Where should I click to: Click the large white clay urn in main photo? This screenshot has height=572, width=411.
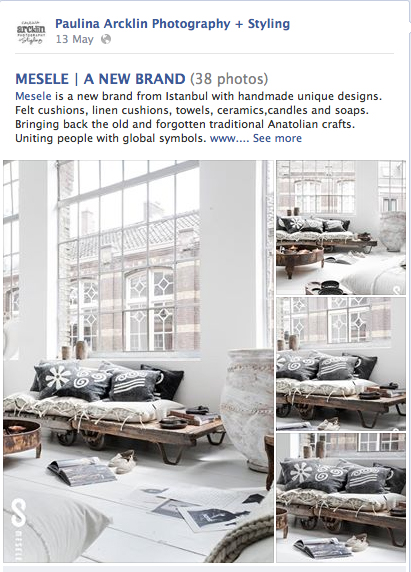247,407
